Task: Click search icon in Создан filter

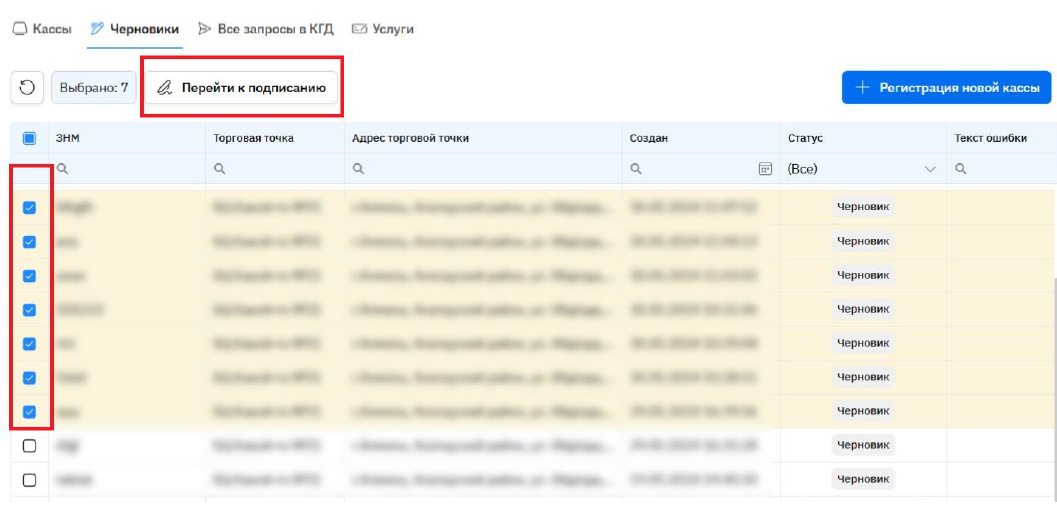Action: pos(635,169)
